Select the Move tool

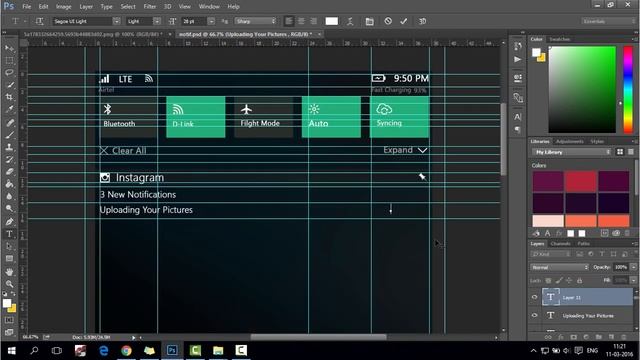tap(9, 48)
